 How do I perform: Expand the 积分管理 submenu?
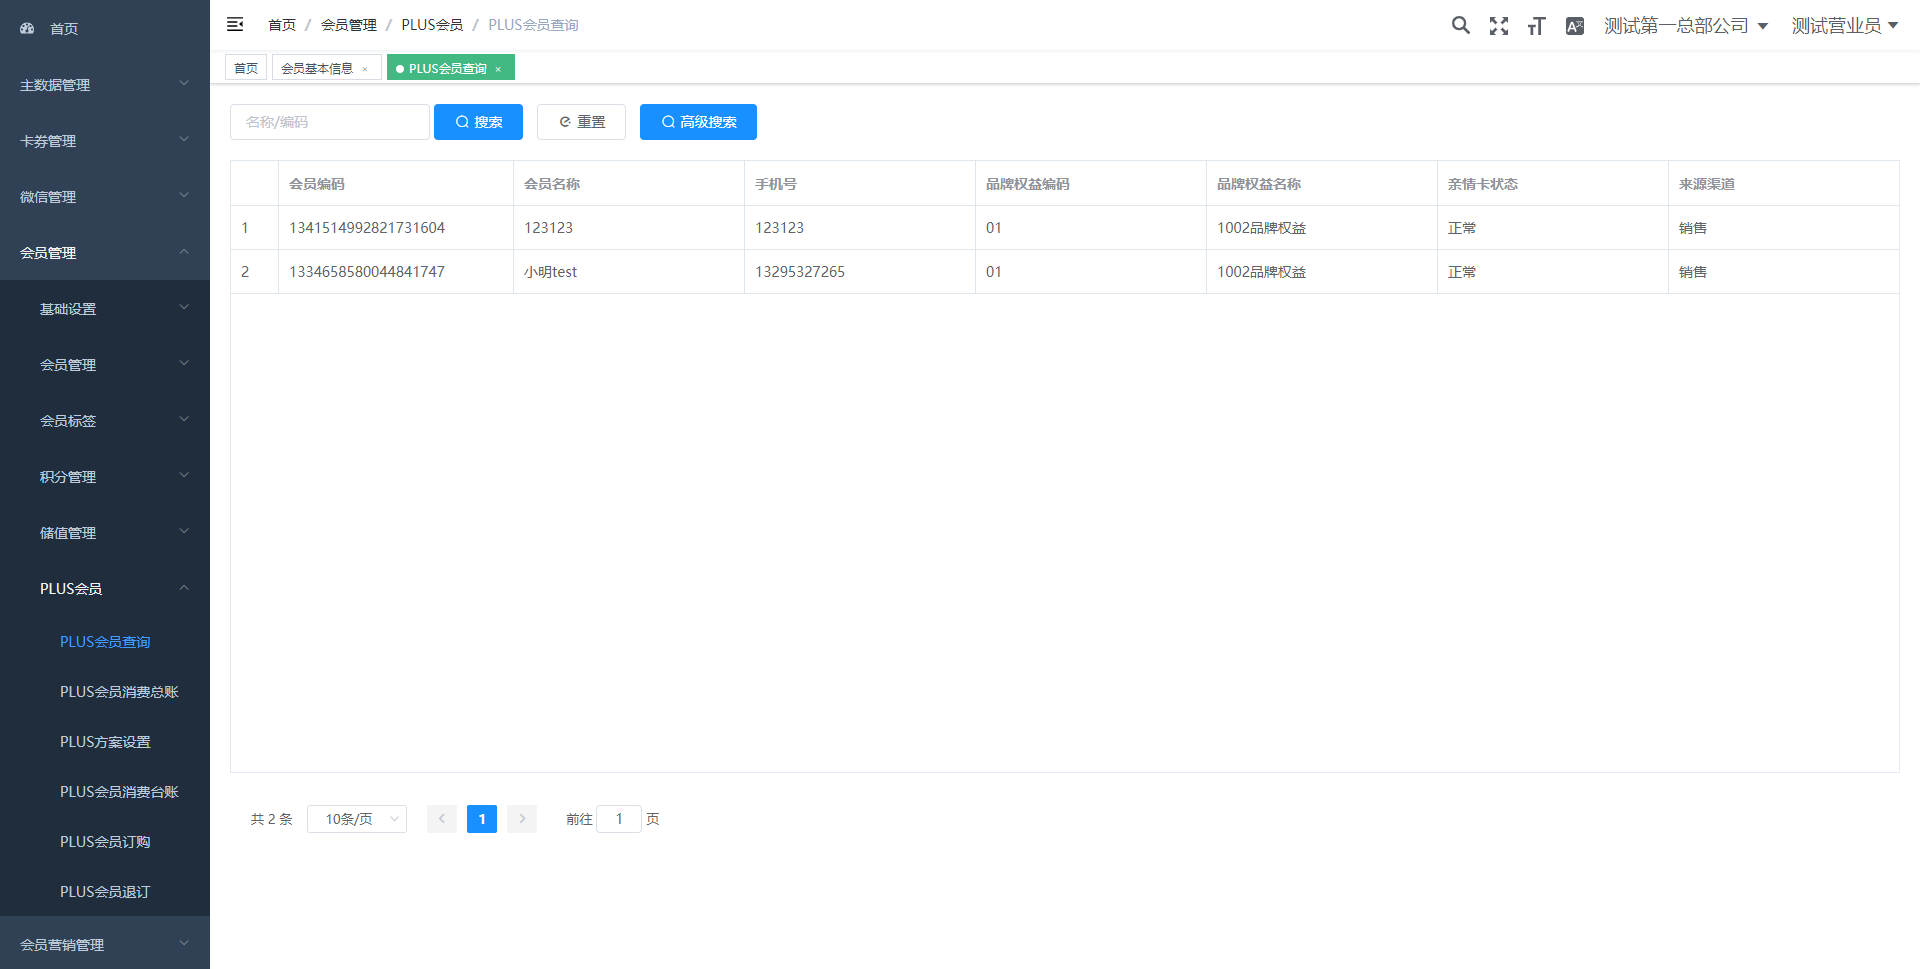(x=105, y=477)
